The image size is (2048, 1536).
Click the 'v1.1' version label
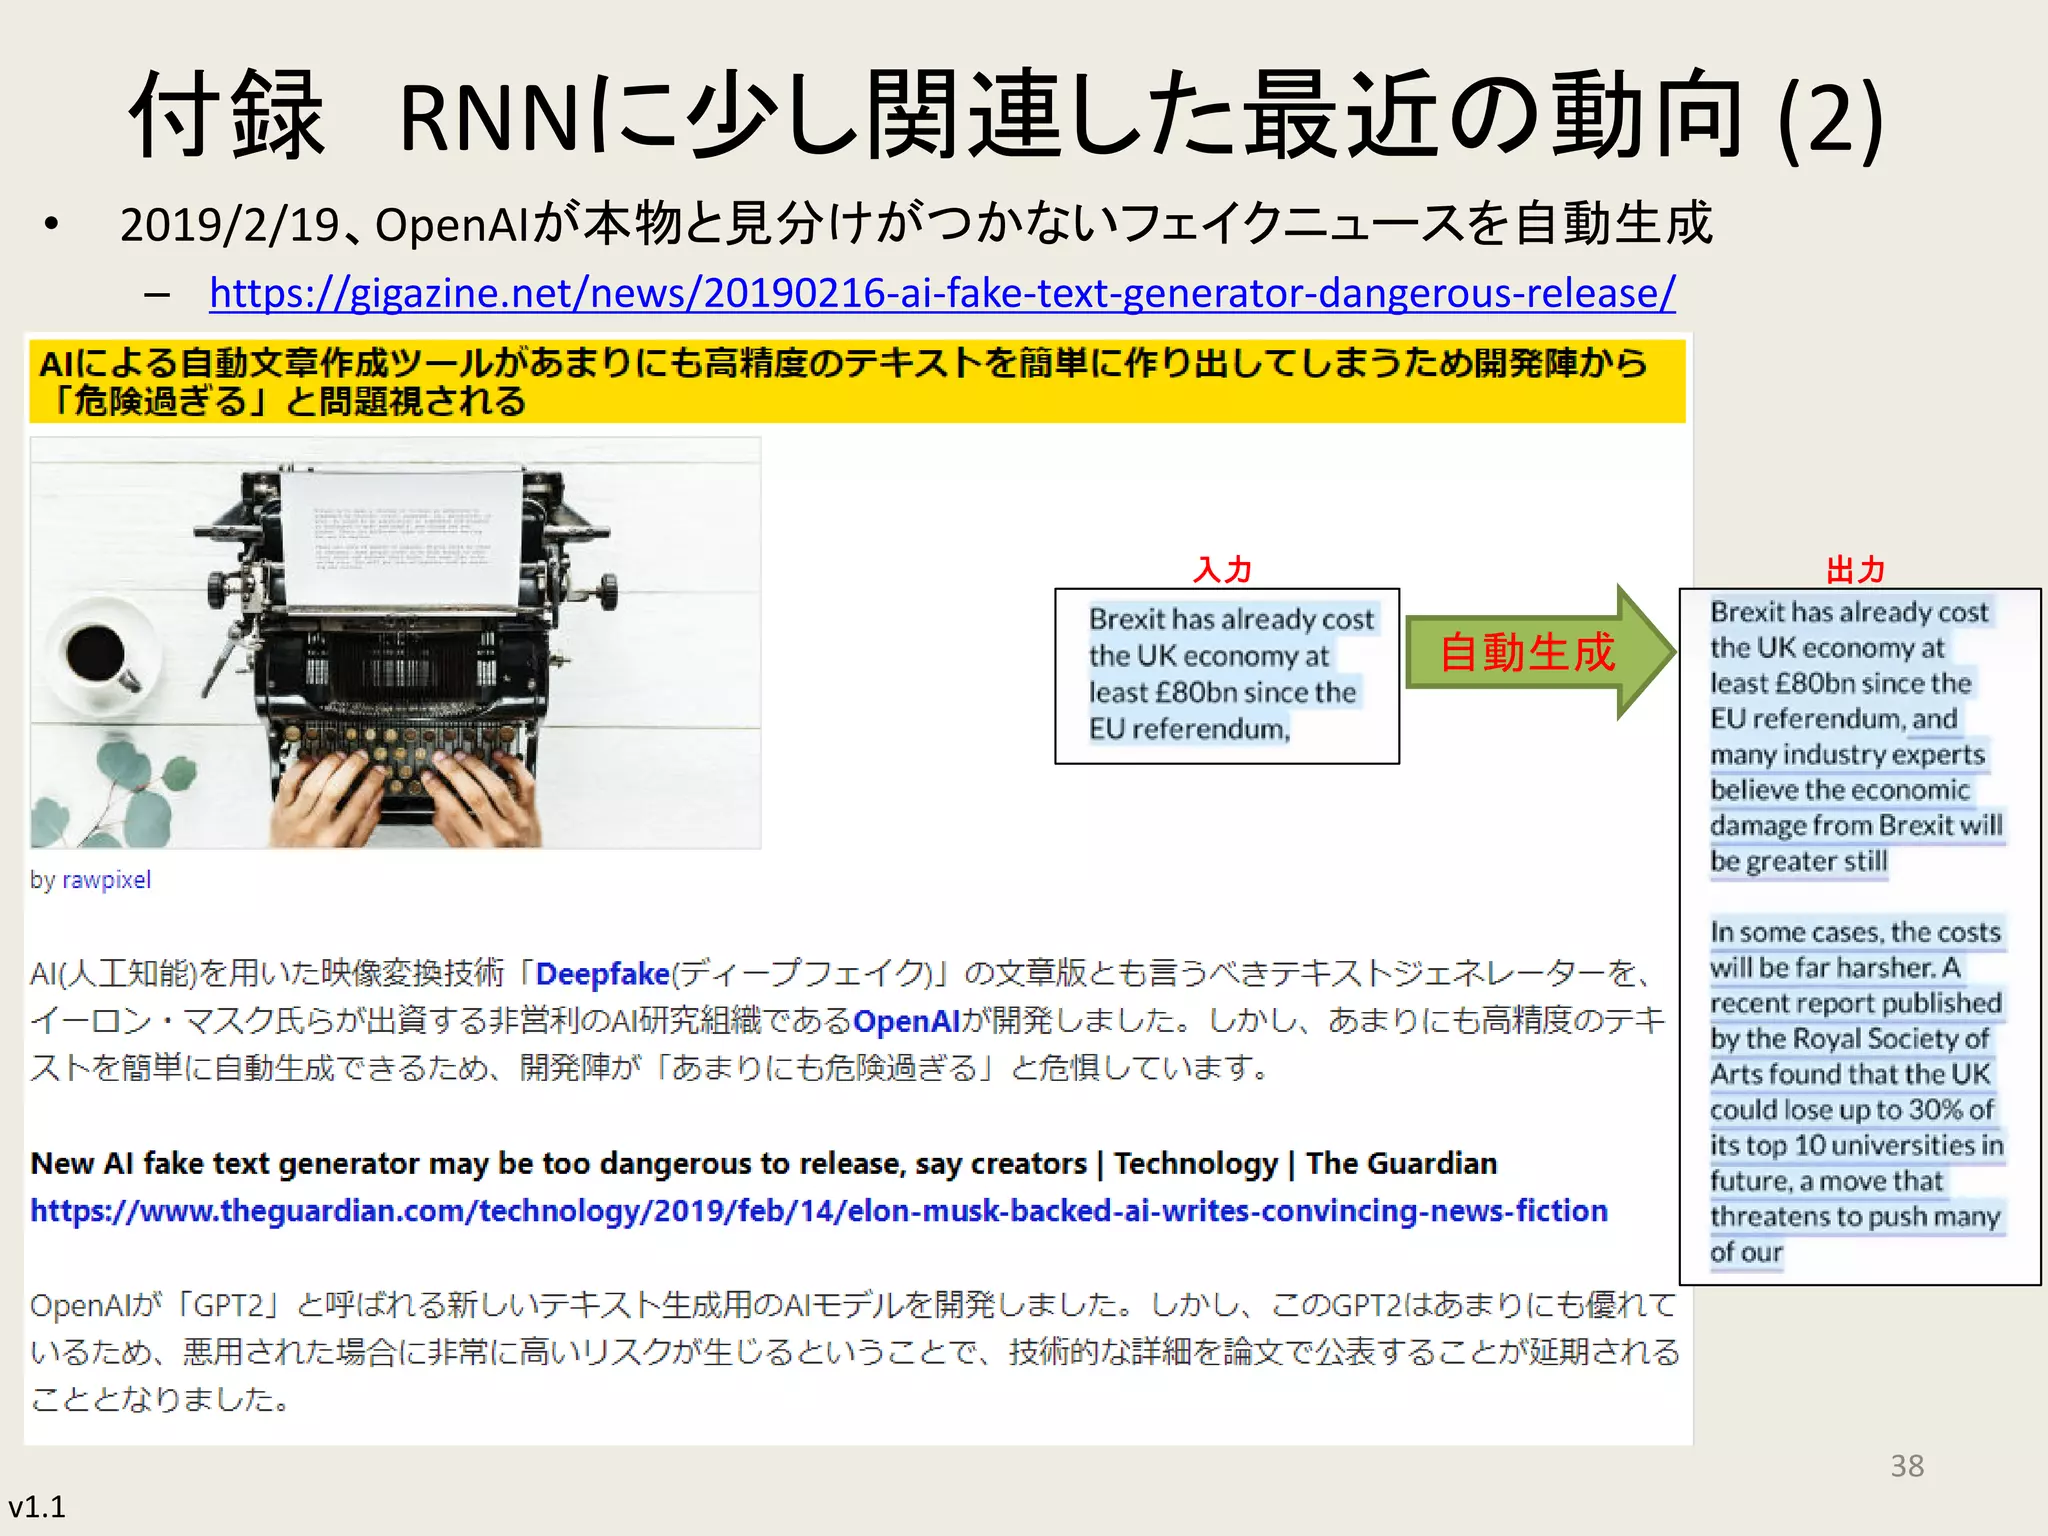coord(37,1507)
